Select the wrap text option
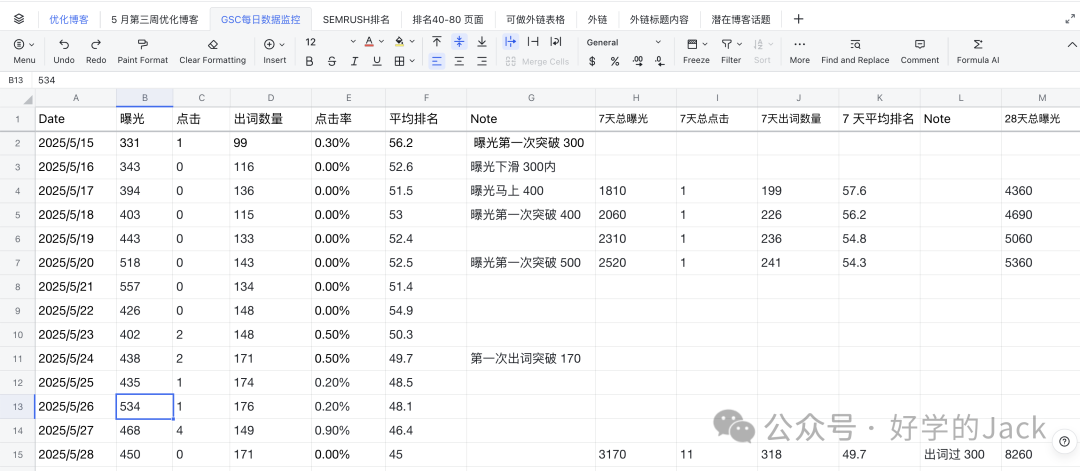This screenshot has width=1080, height=471. click(x=556, y=42)
